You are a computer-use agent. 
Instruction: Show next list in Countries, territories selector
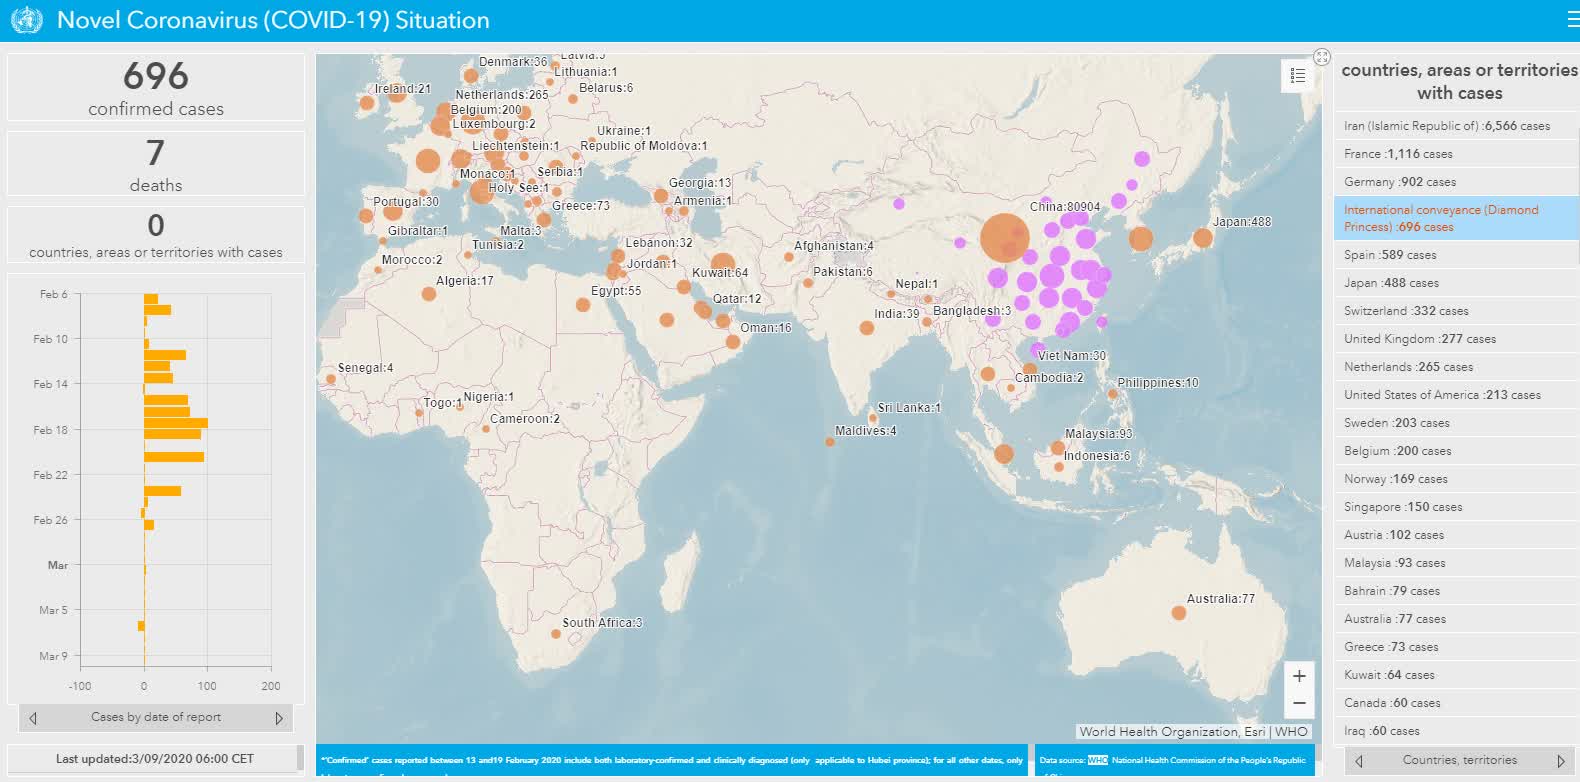(1560, 761)
